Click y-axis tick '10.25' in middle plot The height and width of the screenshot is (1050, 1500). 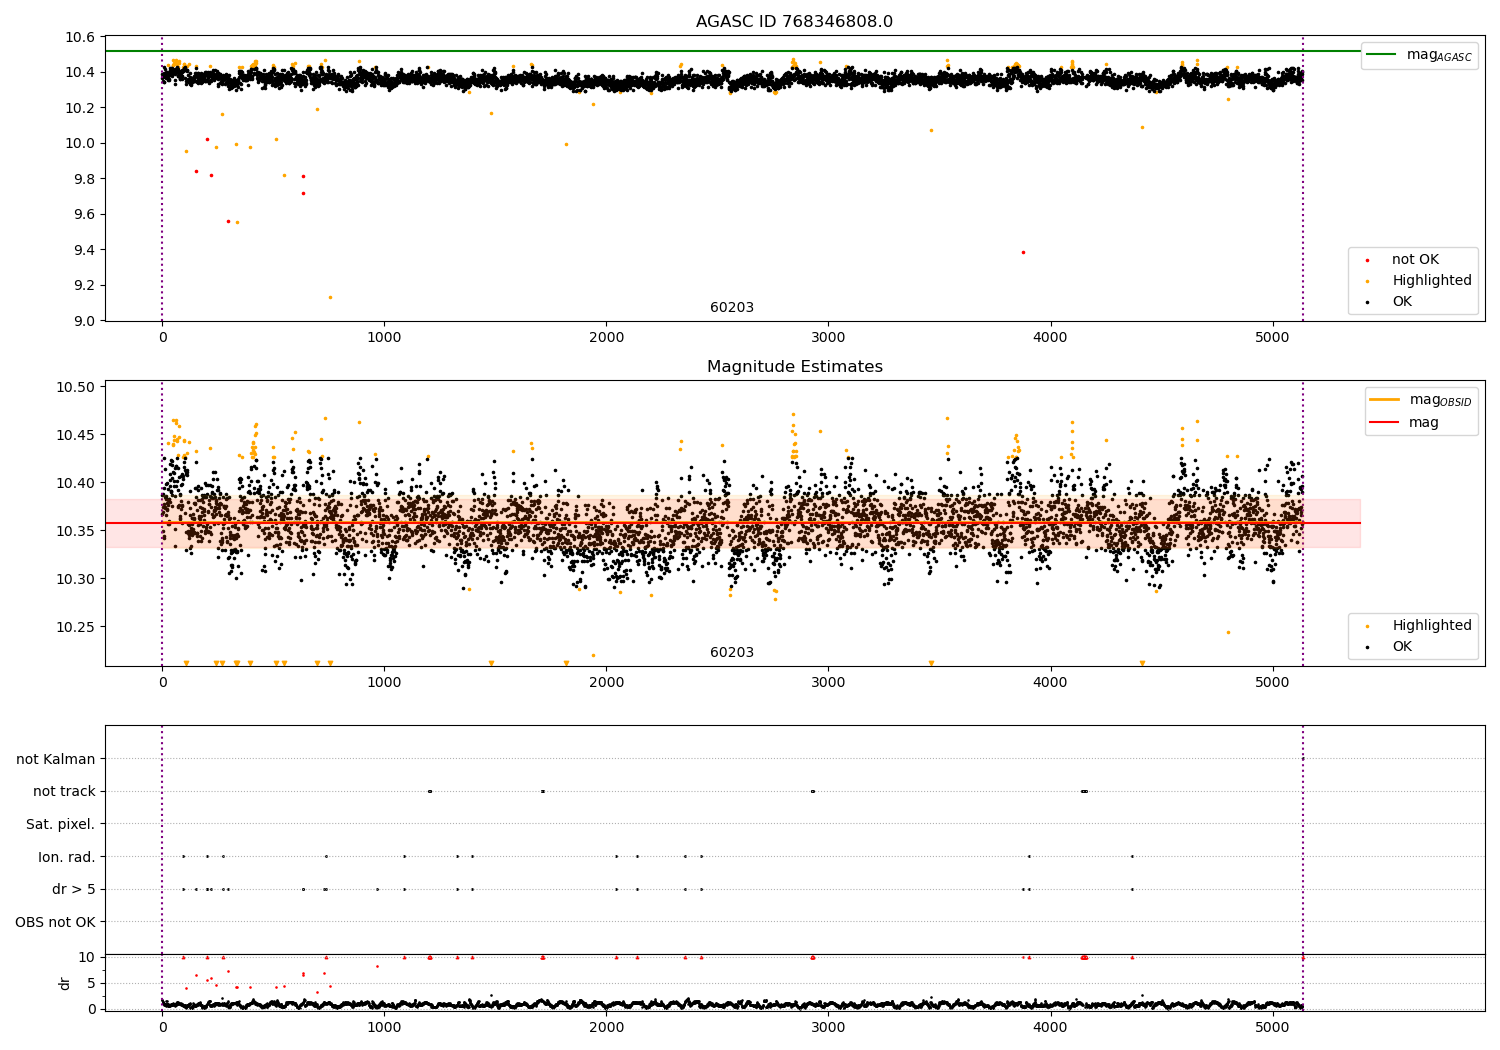tap(77, 627)
